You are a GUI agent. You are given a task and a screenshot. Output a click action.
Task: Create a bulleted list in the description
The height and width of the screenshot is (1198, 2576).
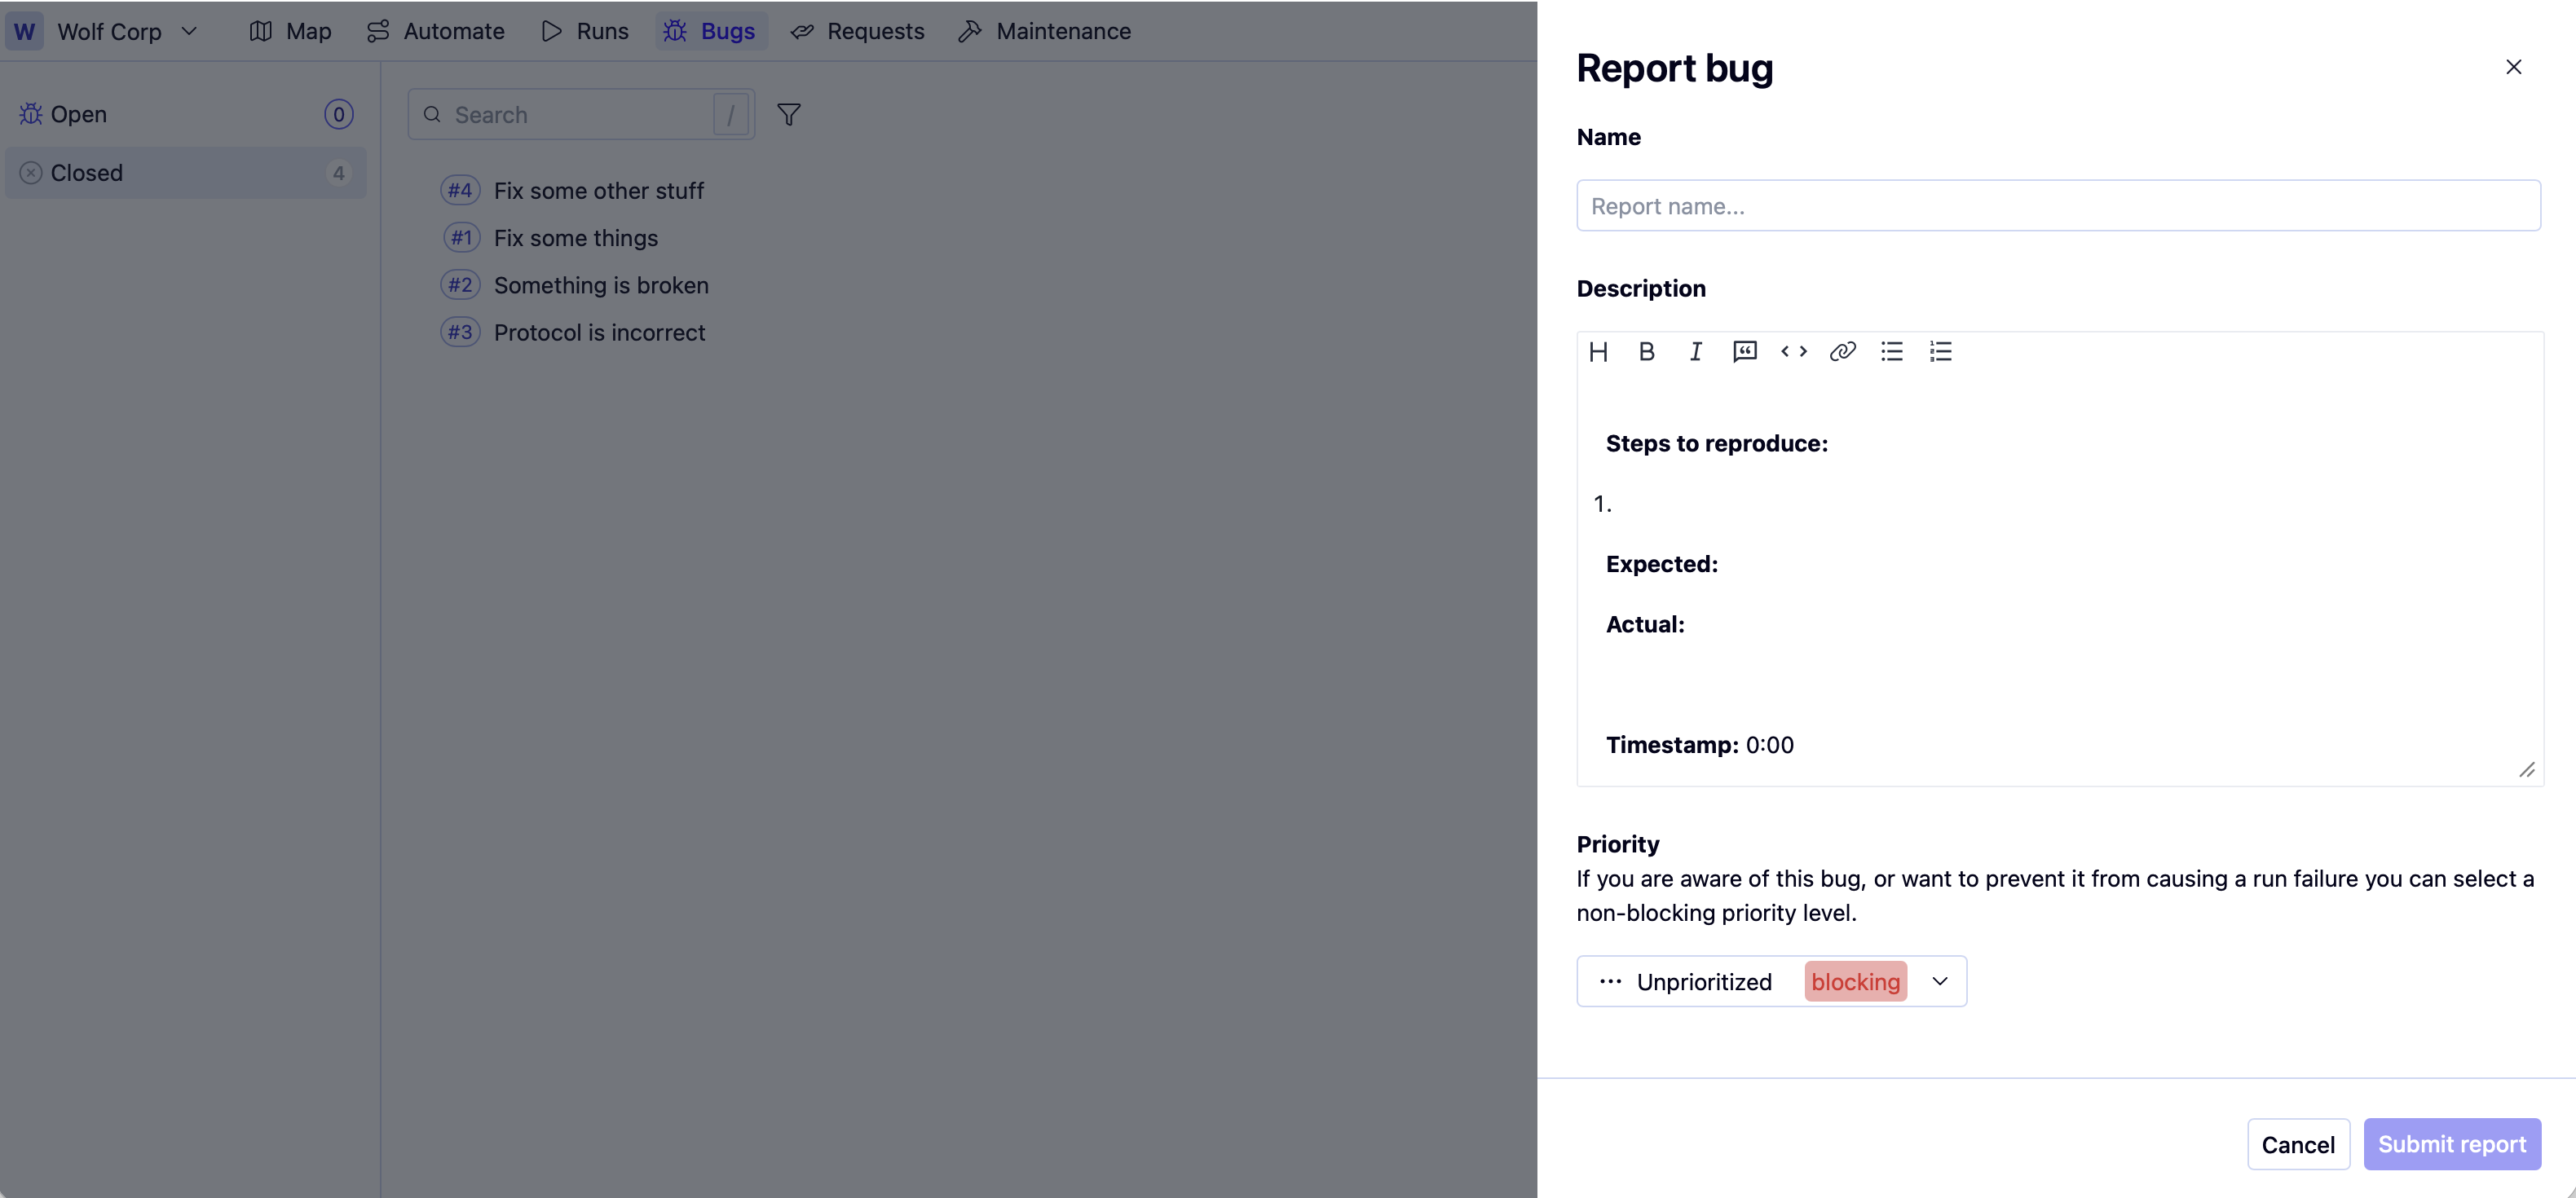point(1891,351)
